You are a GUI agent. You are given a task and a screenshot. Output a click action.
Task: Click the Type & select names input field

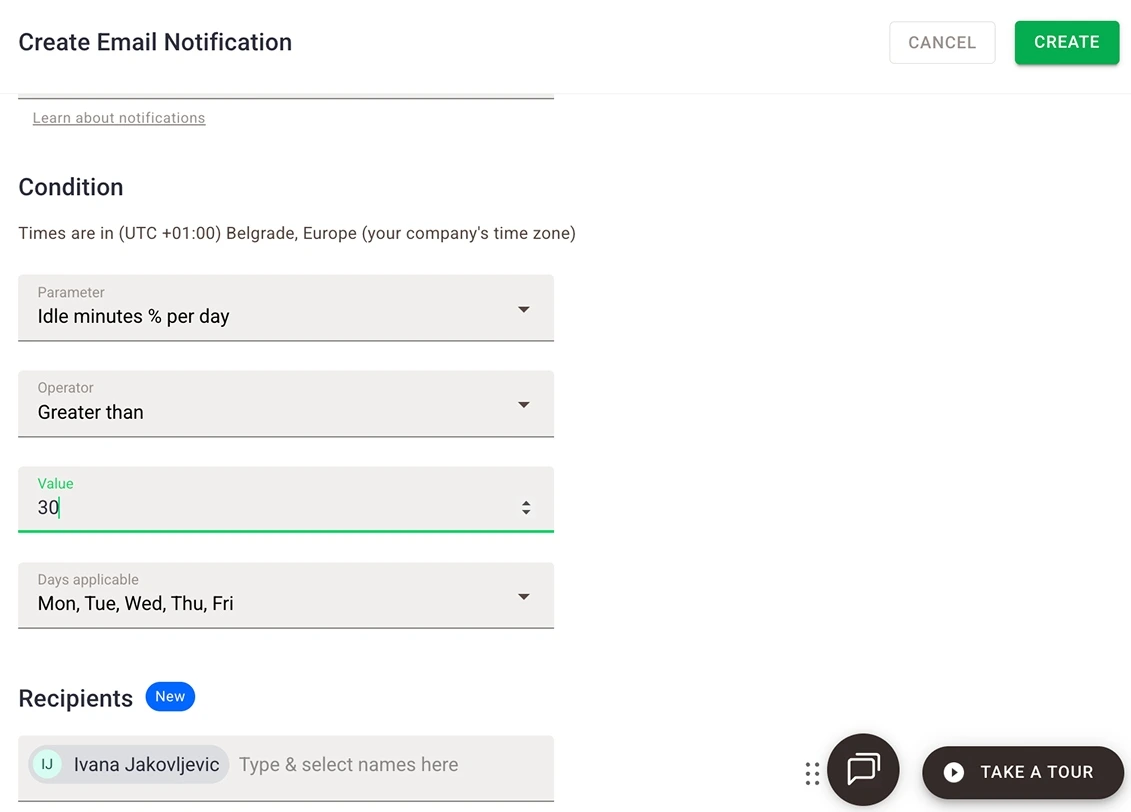point(348,764)
